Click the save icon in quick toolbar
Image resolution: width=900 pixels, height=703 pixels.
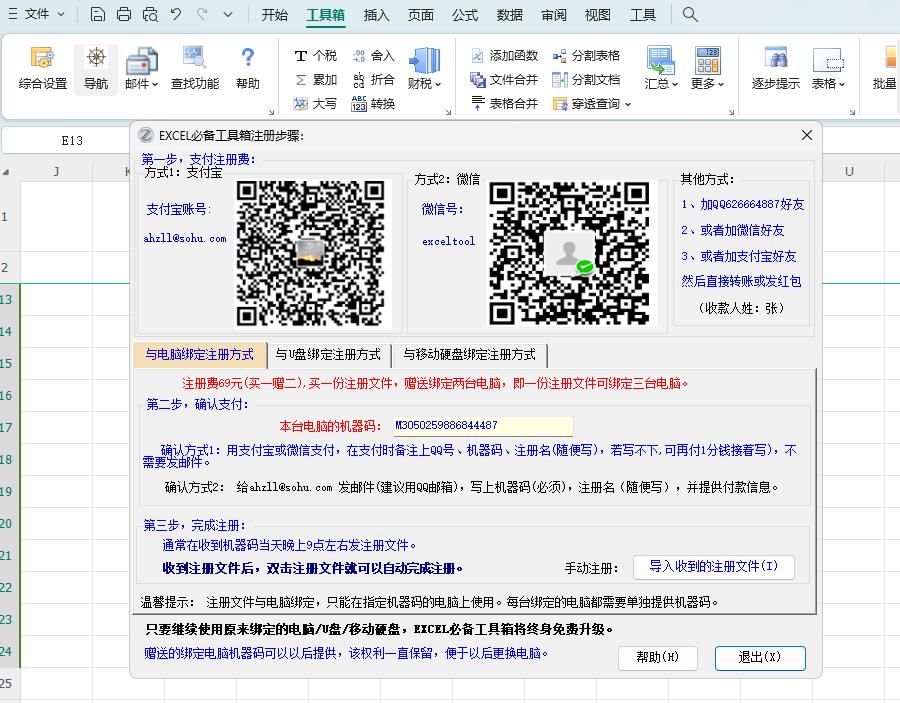click(98, 14)
